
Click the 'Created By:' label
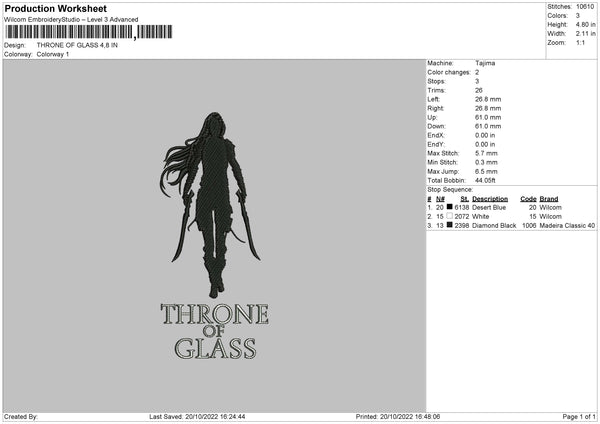point(21,417)
